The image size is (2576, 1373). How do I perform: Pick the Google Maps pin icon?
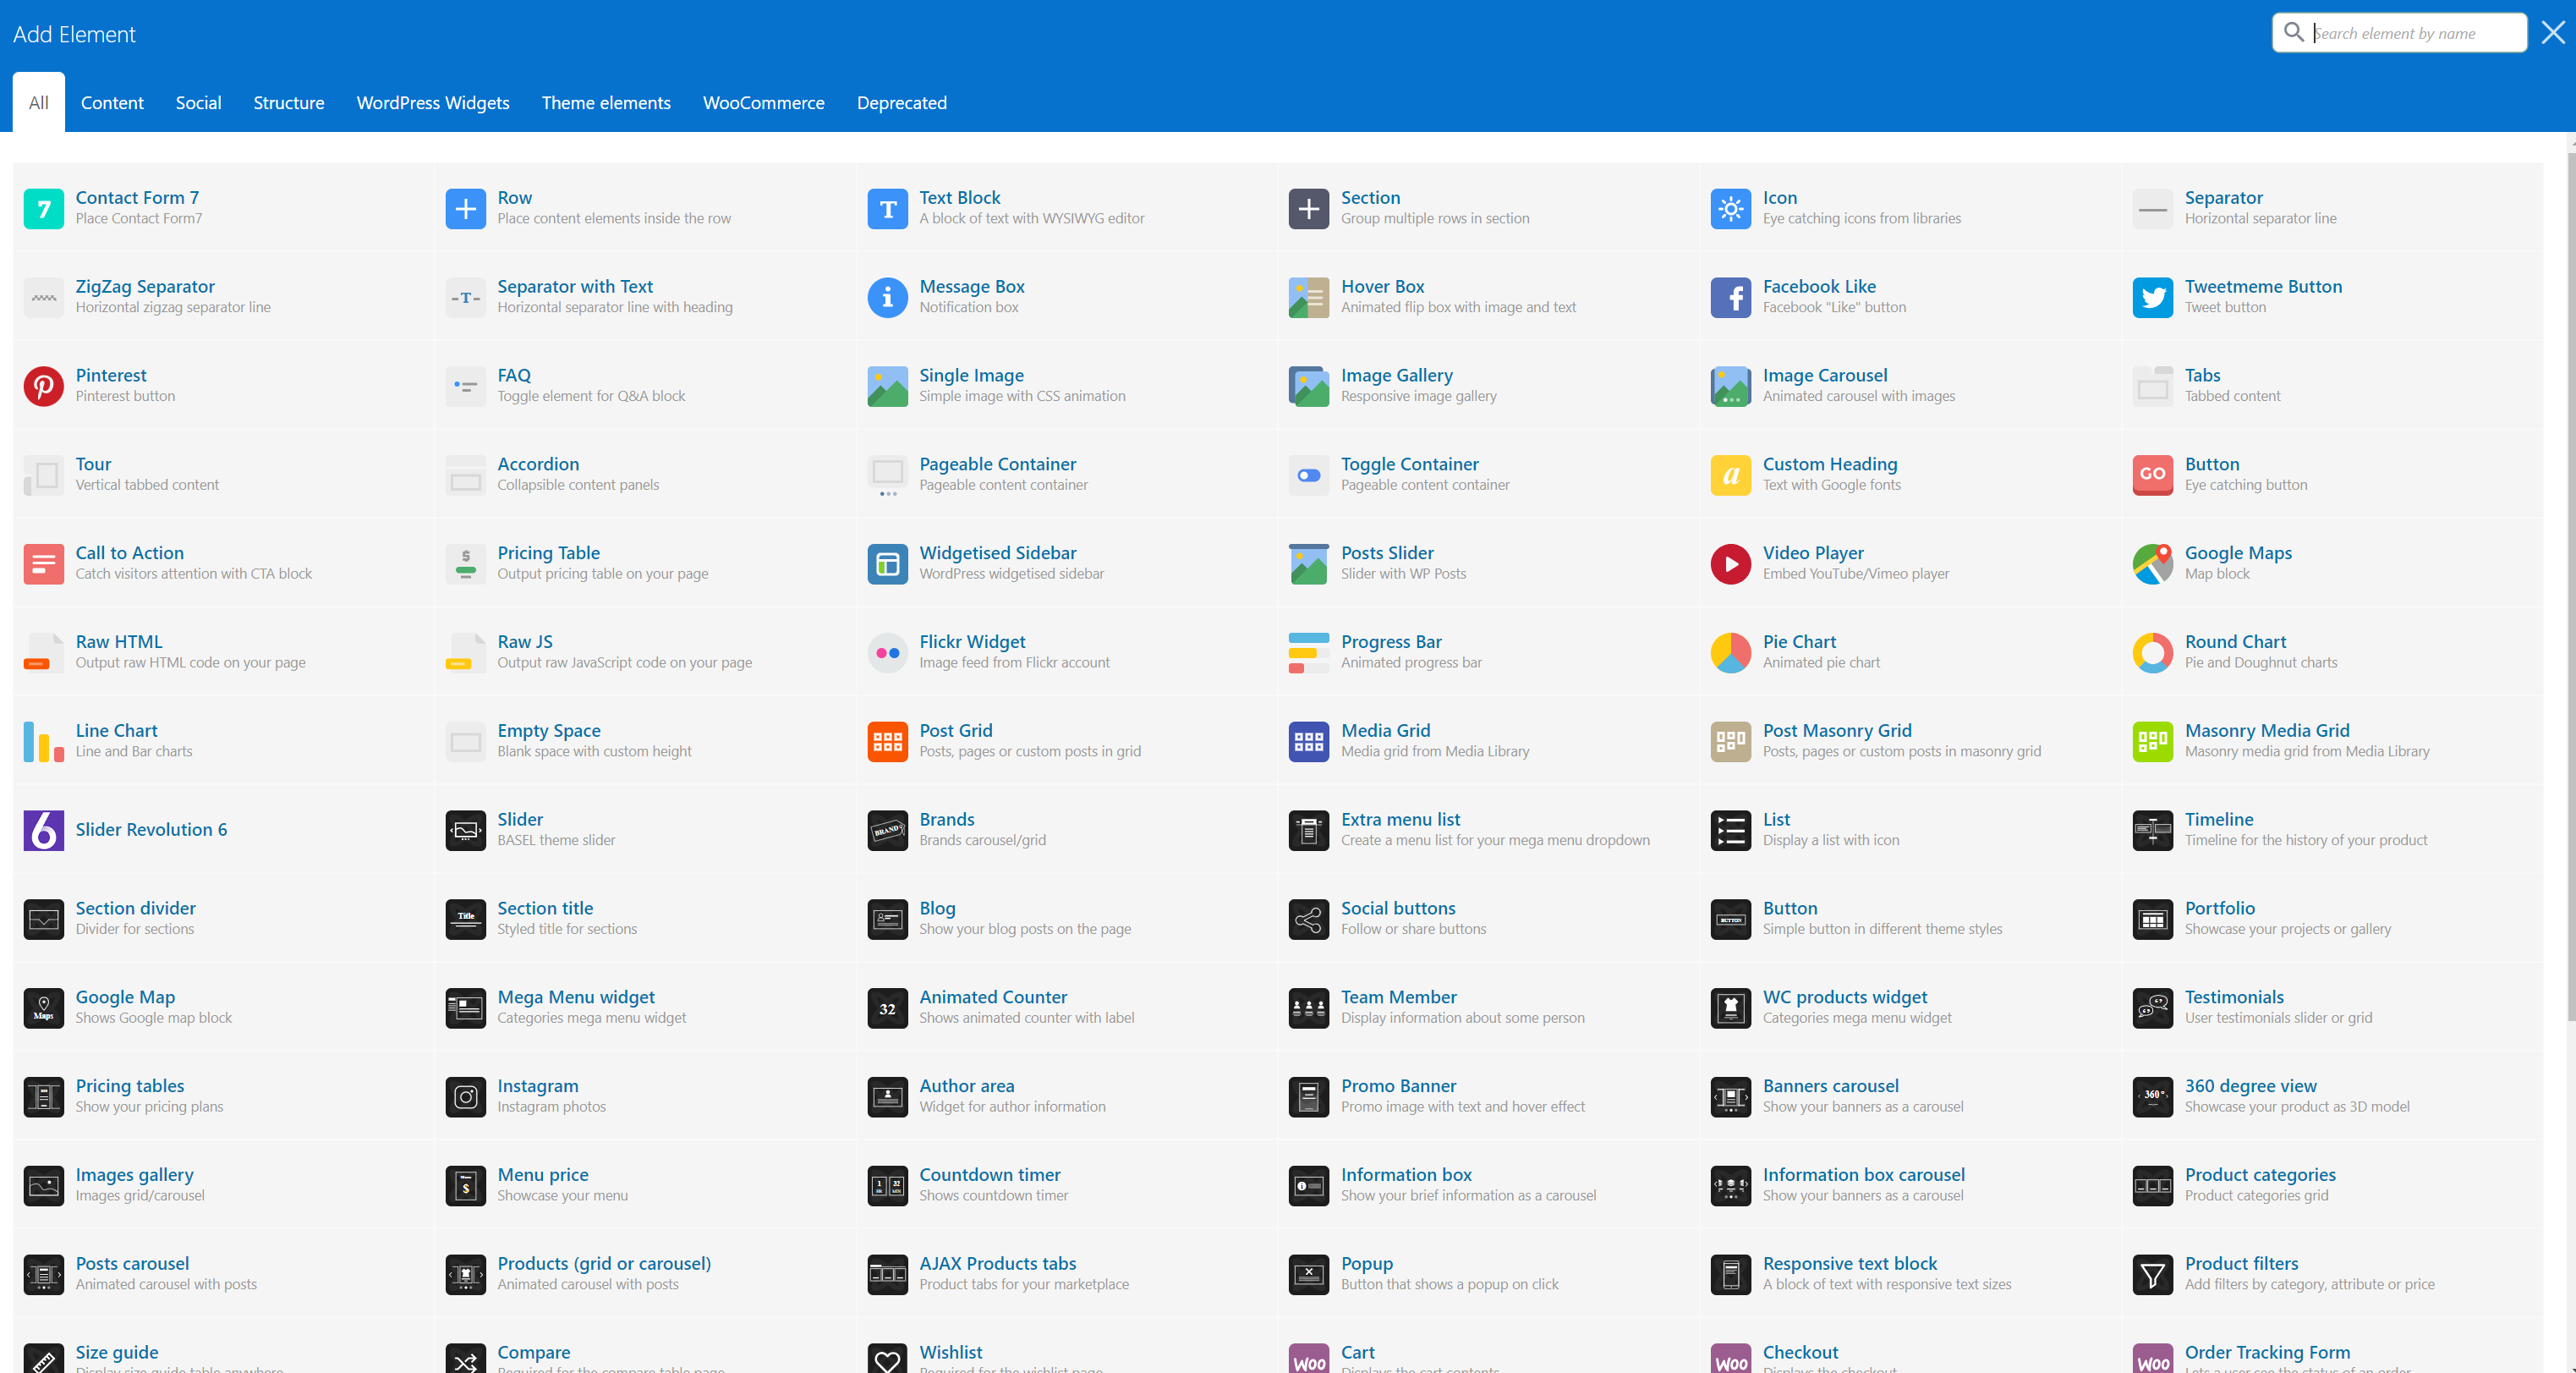pos(2152,564)
